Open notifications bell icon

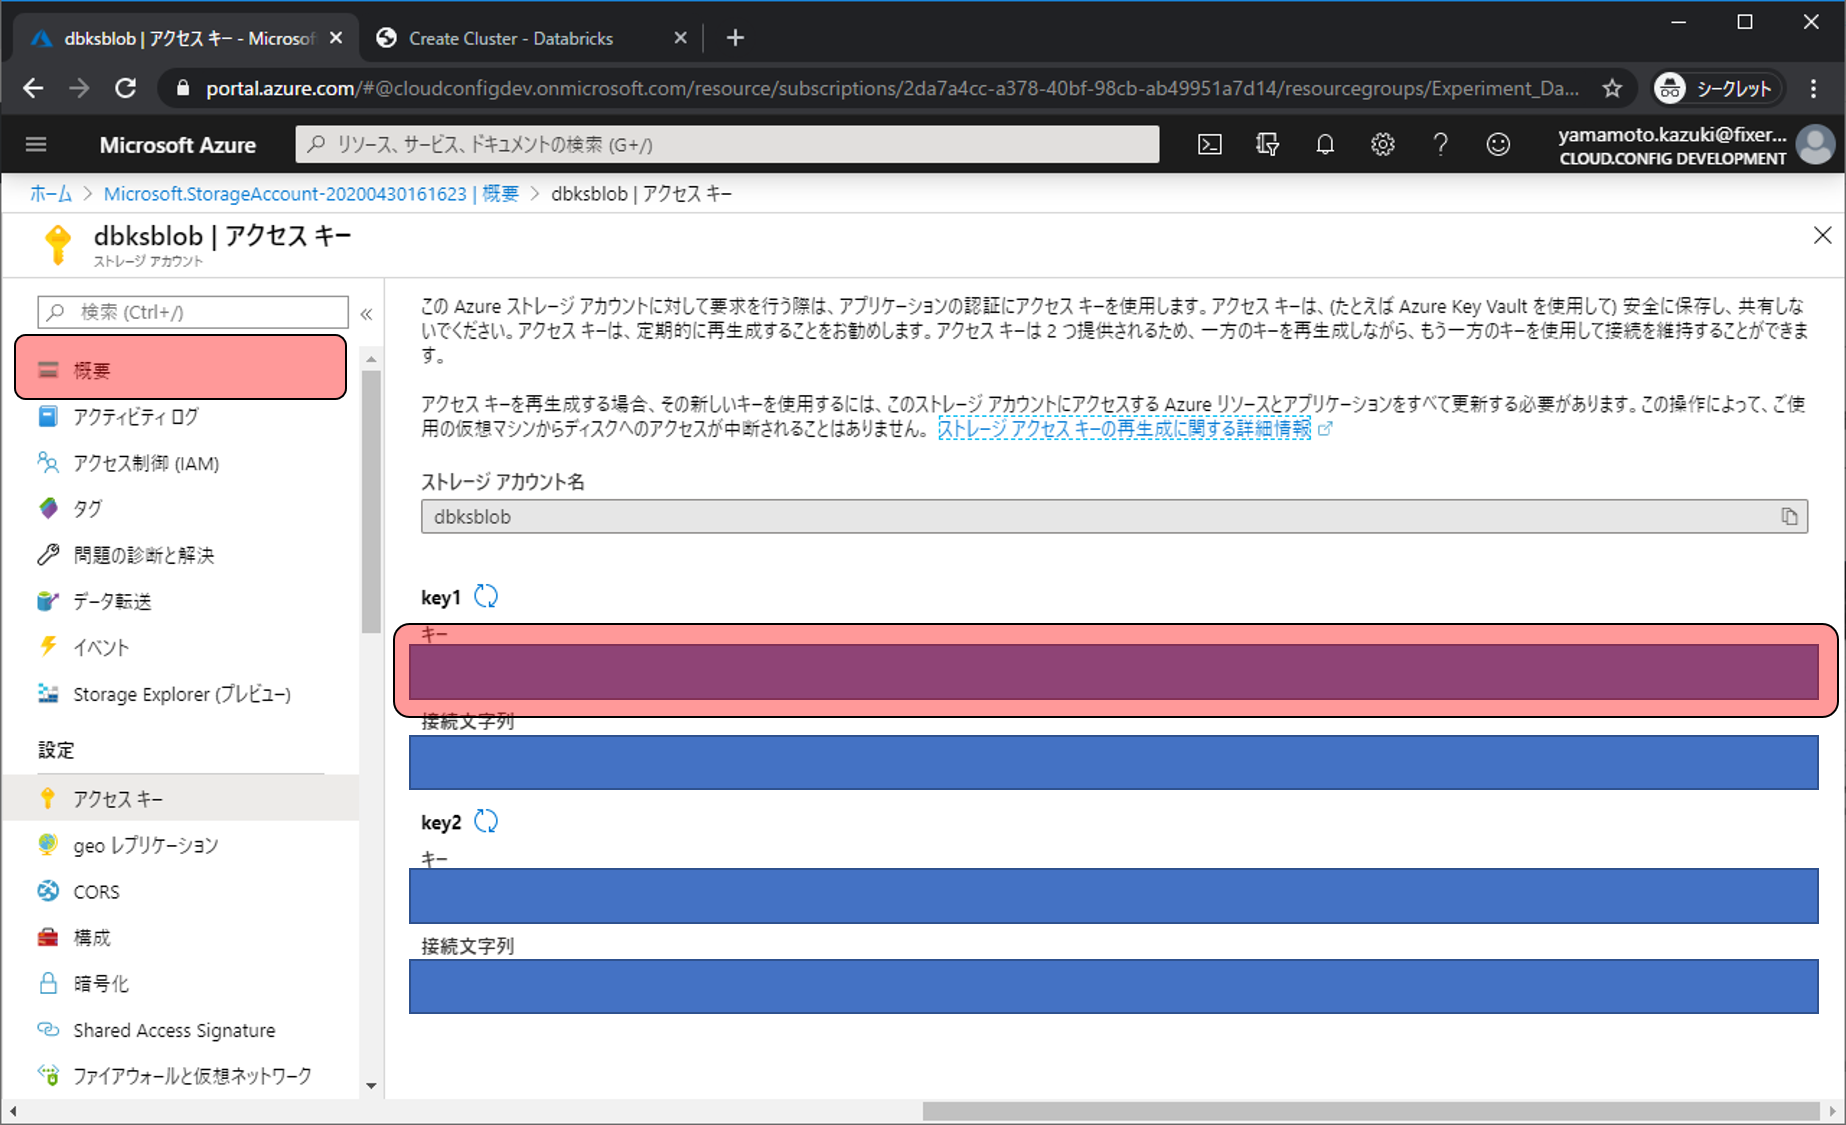(1325, 145)
